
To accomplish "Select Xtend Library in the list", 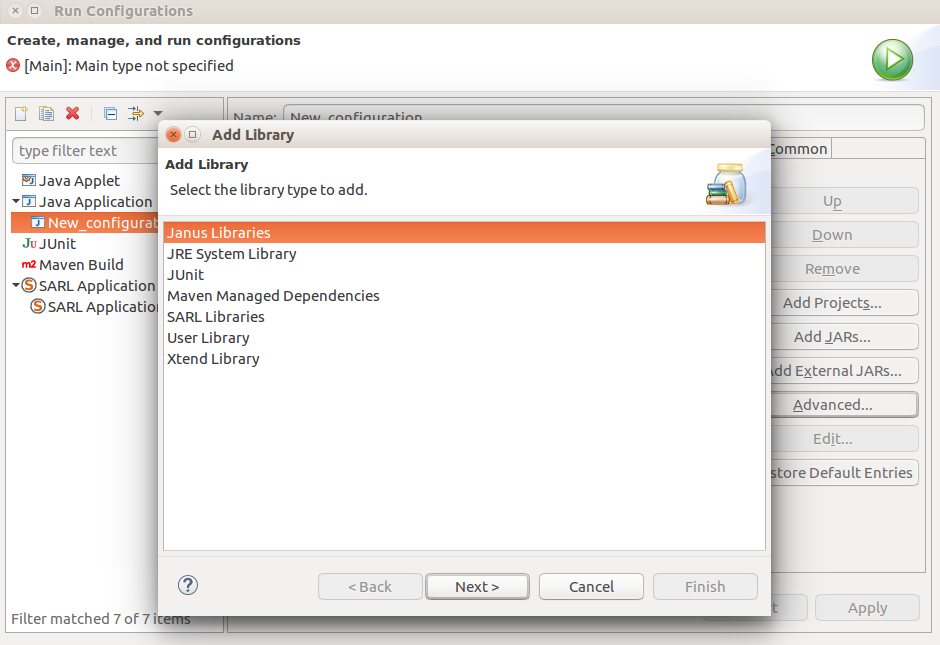I will click(464, 358).
